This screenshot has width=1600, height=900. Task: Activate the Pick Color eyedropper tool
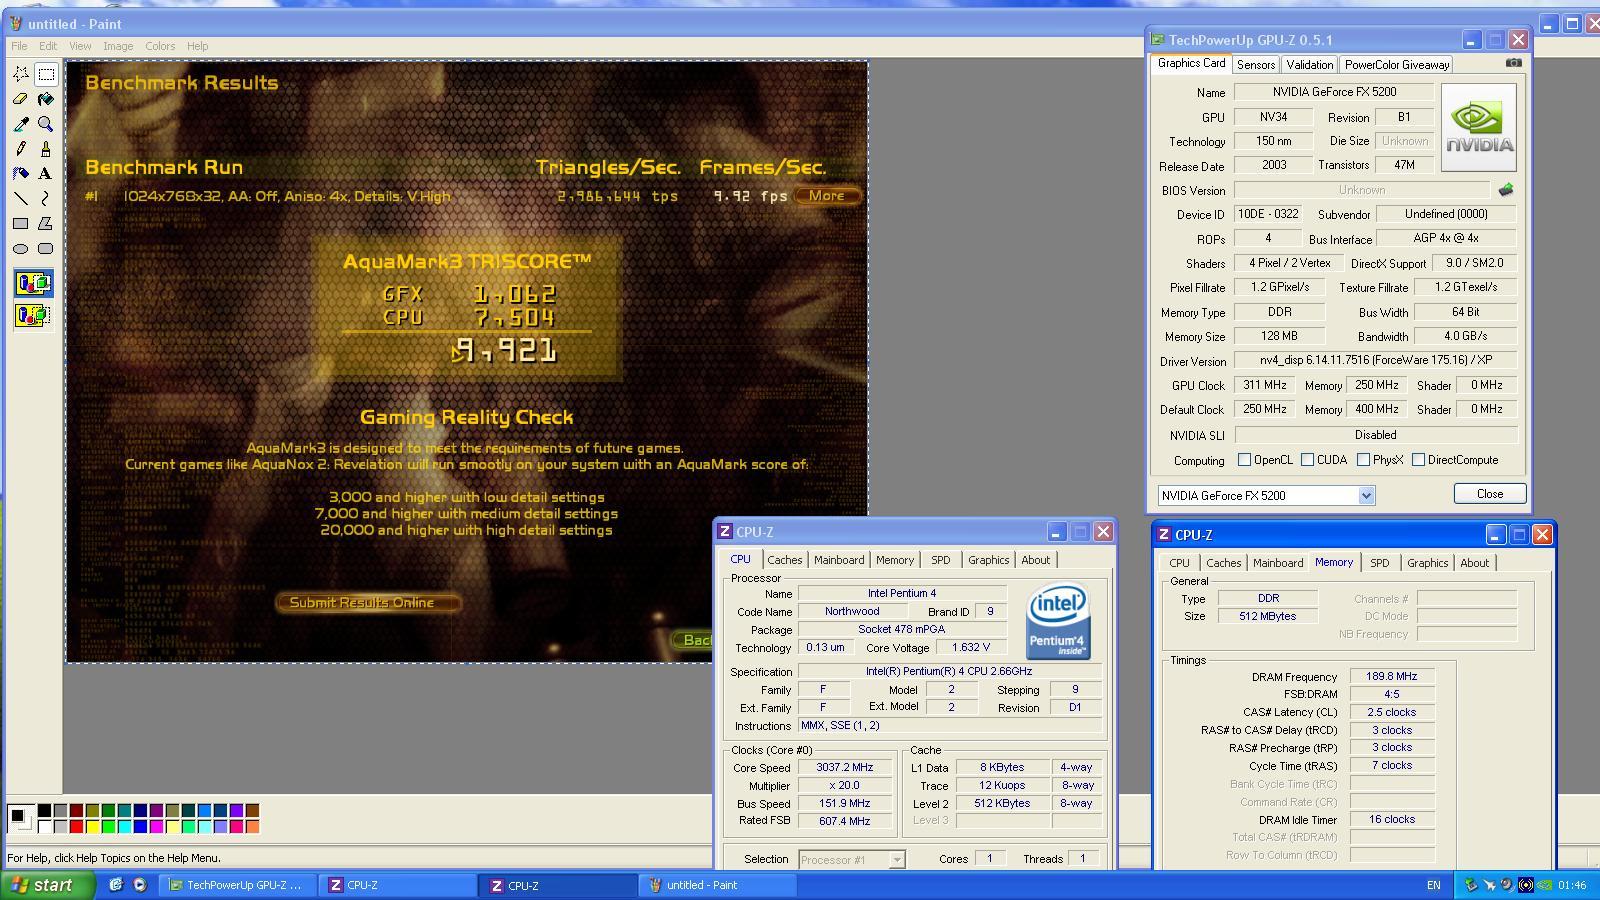(x=20, y=124)
